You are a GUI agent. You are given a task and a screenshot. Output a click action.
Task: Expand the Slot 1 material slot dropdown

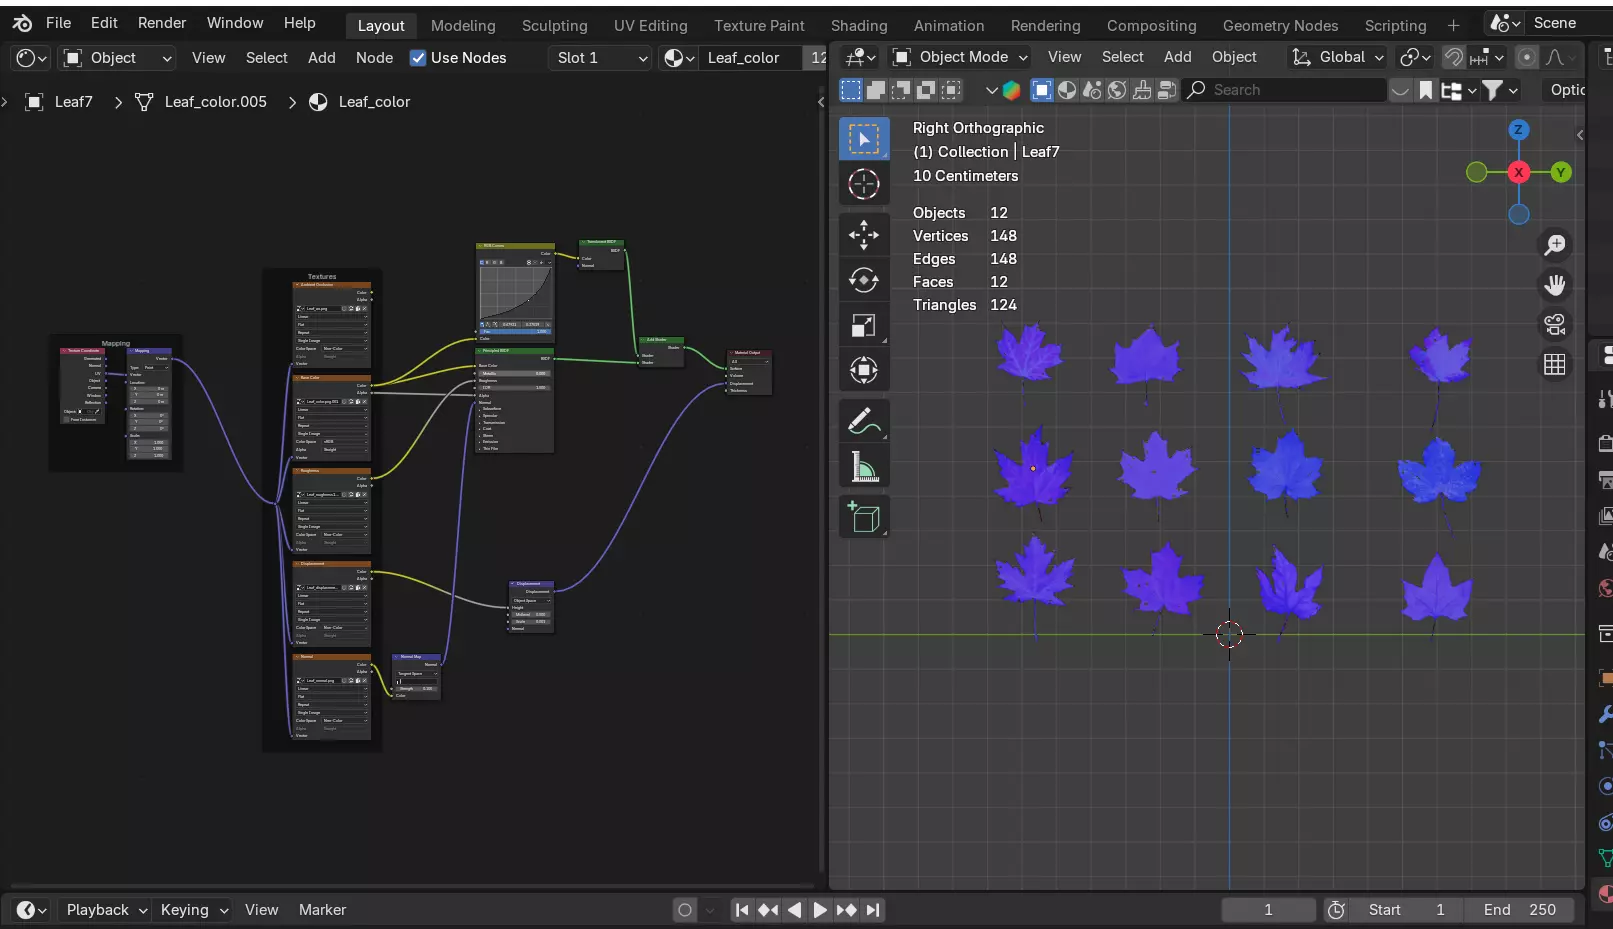pos(602,58)
